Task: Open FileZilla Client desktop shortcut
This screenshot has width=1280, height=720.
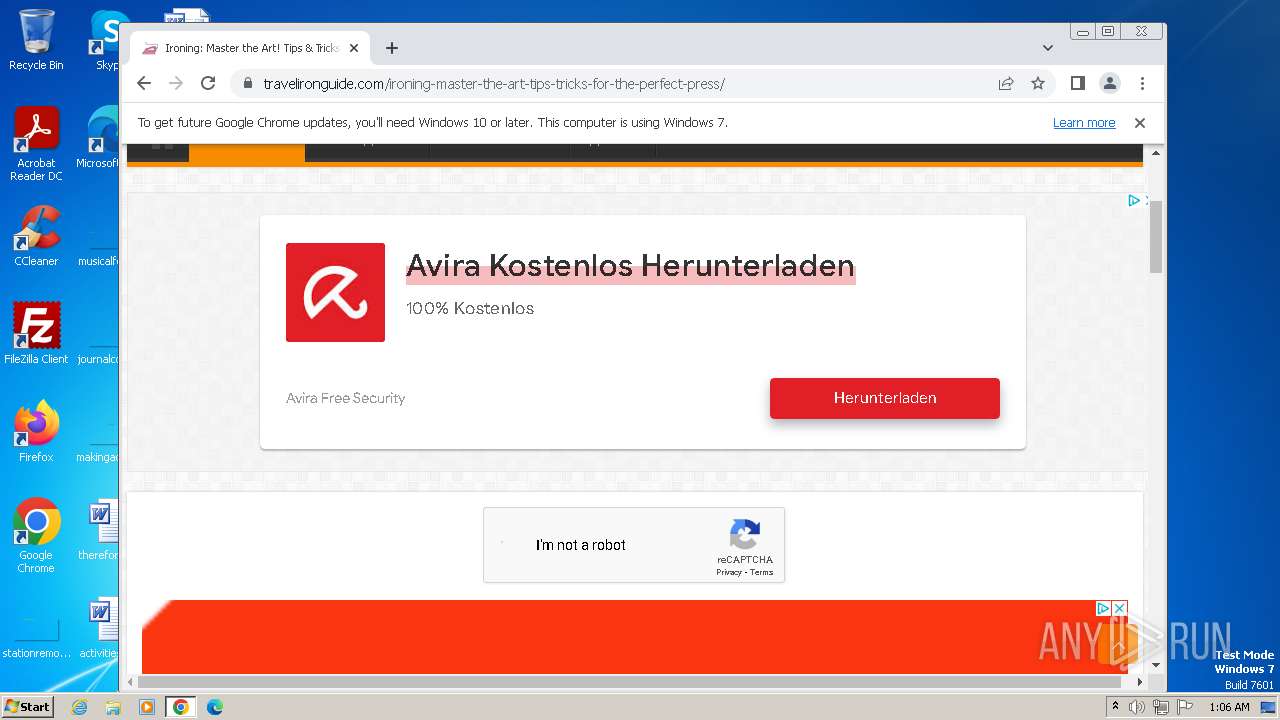Action: pyautogui.click(x=36, y=334)
